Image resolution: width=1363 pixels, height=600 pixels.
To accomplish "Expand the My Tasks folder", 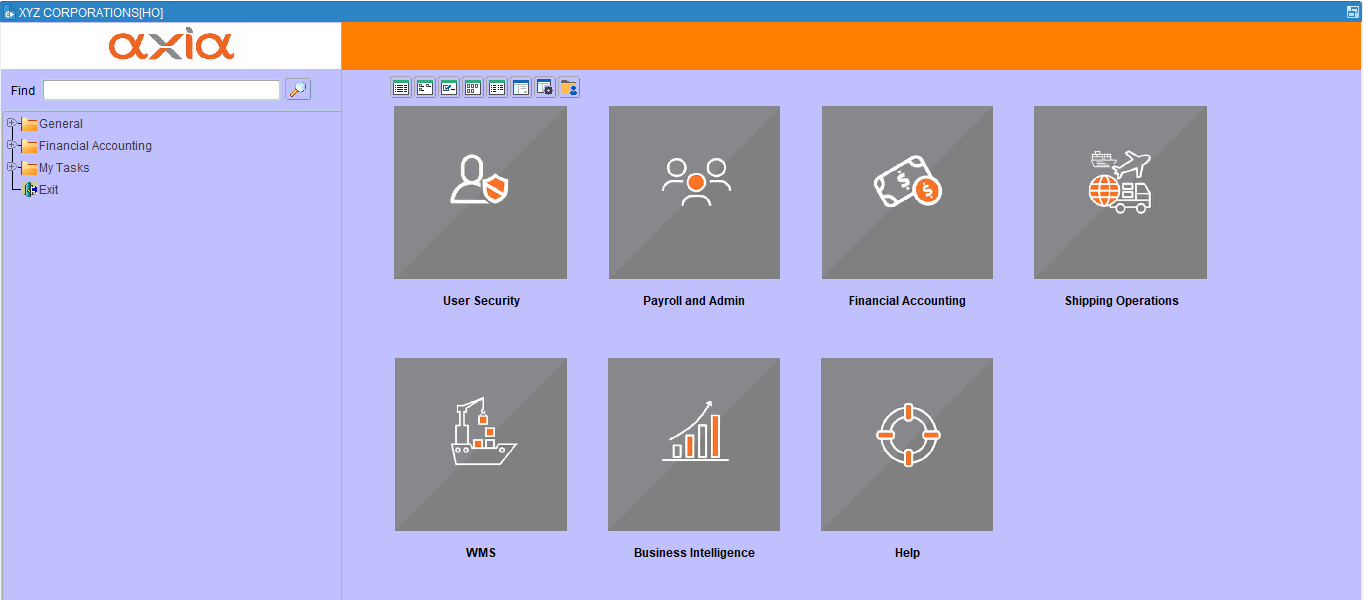I will pyautogui.click(x=10, y=167).
